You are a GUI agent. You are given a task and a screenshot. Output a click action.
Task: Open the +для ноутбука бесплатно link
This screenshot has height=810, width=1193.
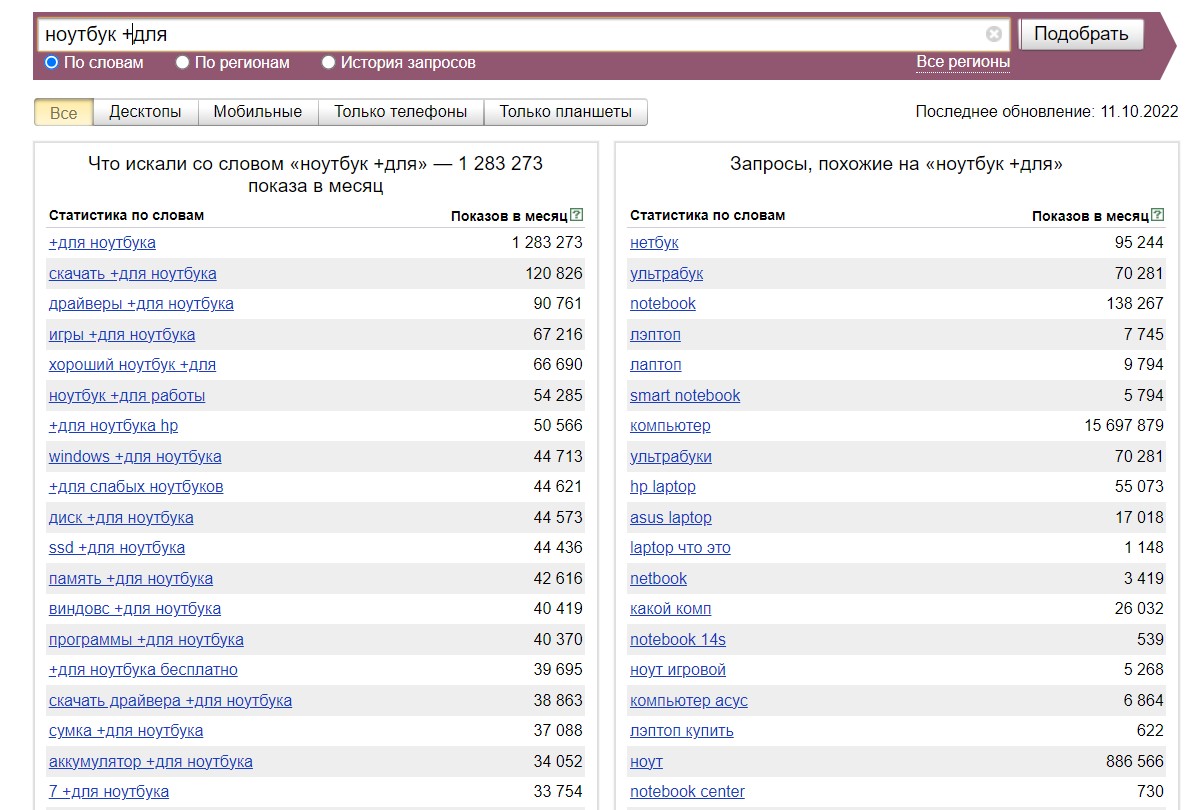tap(143, 670)
